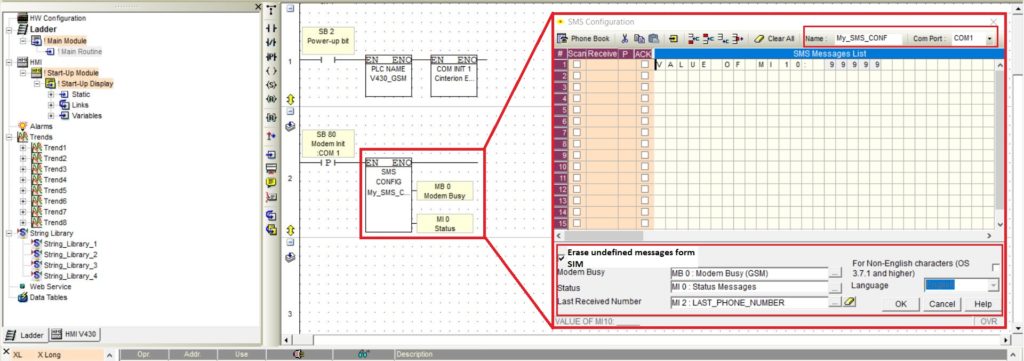The height and width of the screenshot is (361, 1024).
Task: Expand the Trend1 tree node
Action: [23, 148]
